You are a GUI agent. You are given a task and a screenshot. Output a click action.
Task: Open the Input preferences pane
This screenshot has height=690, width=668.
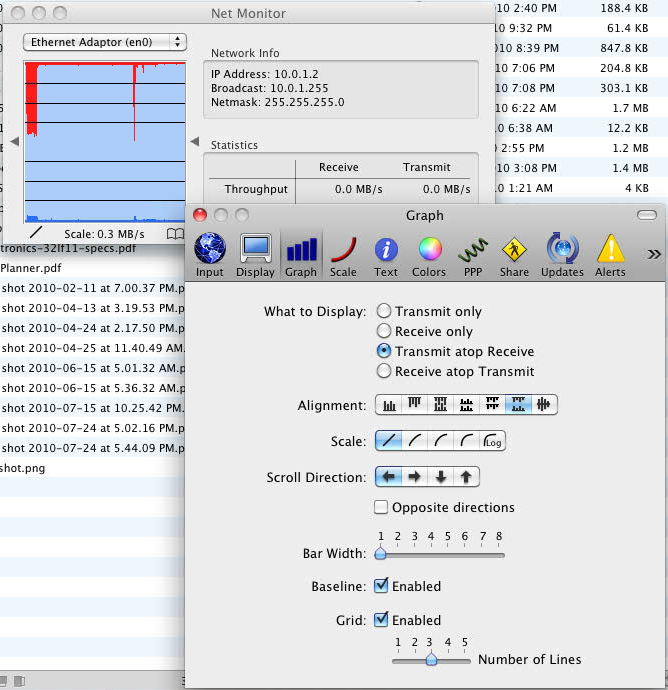pyautogui.click(x=210, y=255)
